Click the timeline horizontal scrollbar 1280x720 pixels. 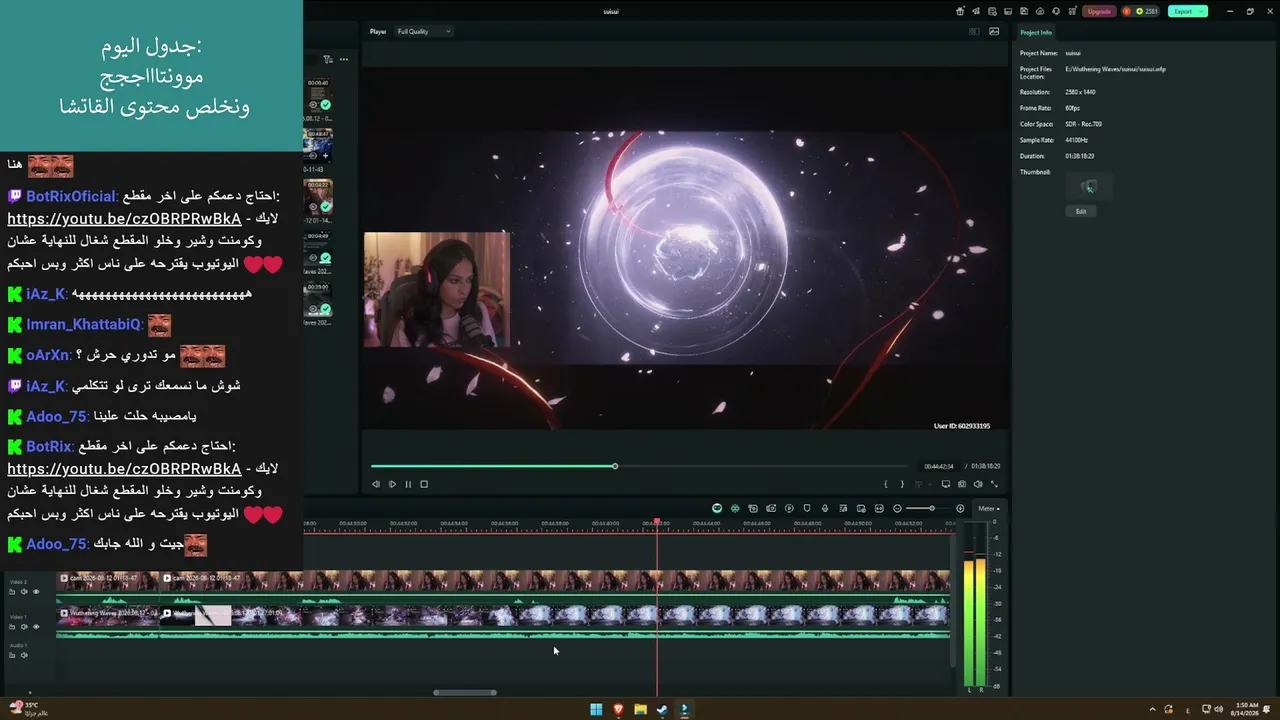[x=465, y=692]
